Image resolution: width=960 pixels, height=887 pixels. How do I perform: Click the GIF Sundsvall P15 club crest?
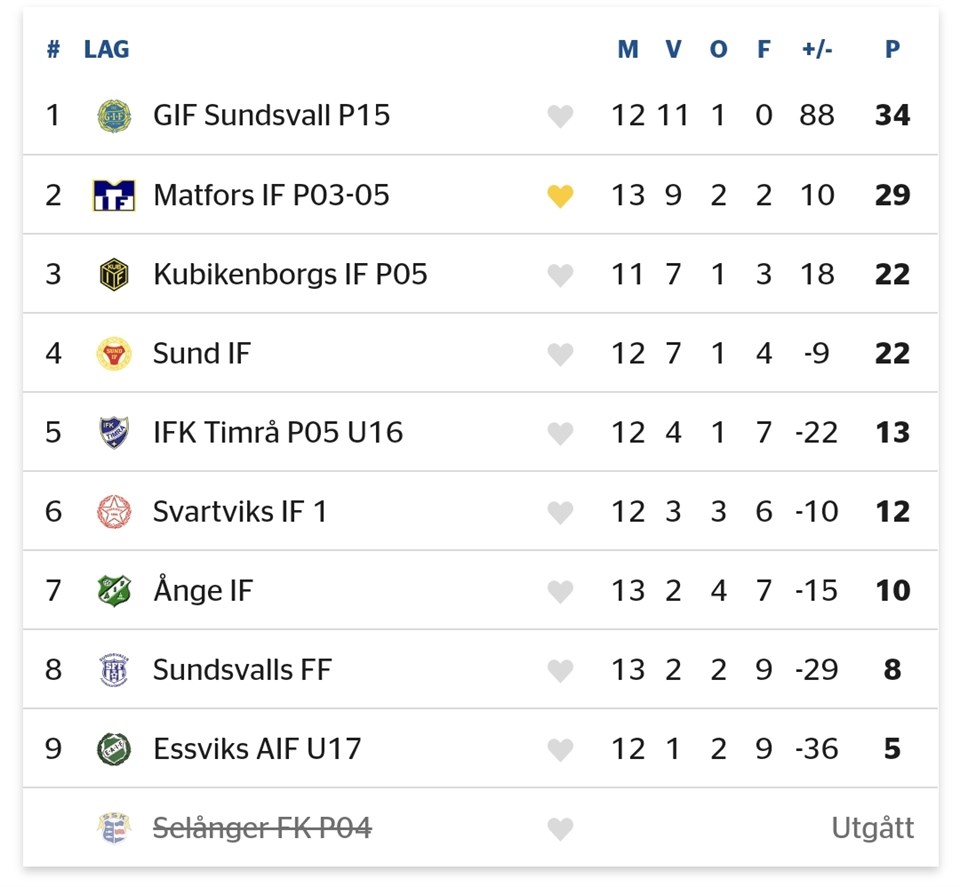[x=113, y=116]
